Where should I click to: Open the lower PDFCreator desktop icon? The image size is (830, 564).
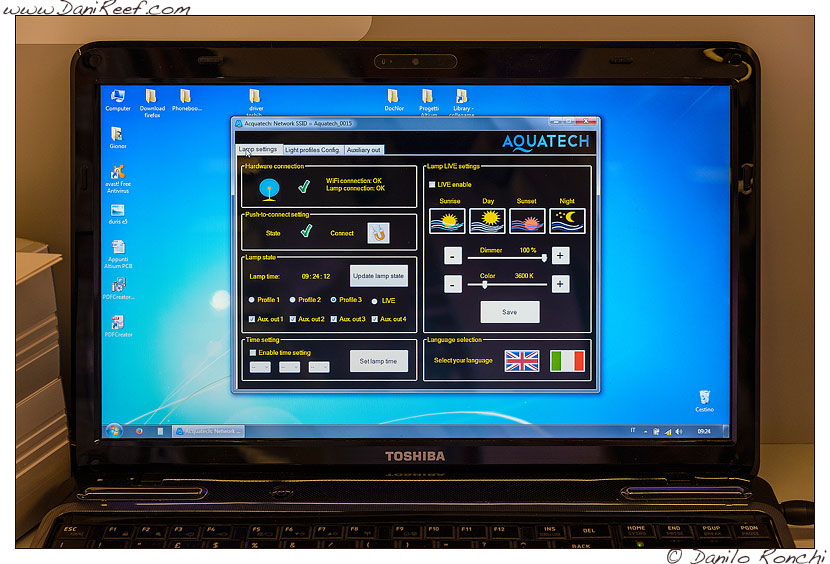click(x=119, y=326)
